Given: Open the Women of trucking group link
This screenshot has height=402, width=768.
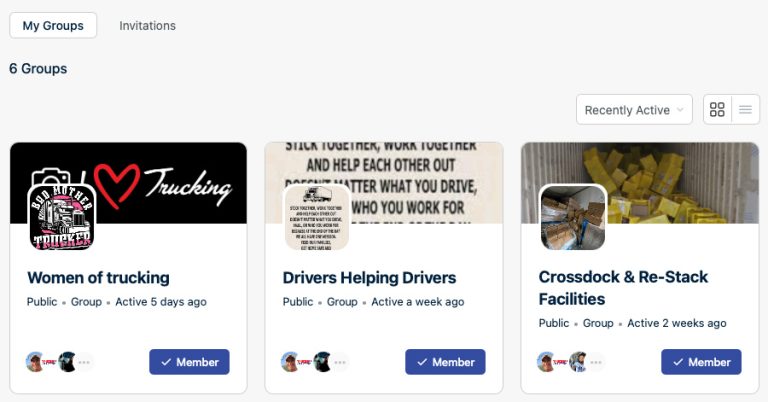Looking at the screenshot, I should click(98, 278).
